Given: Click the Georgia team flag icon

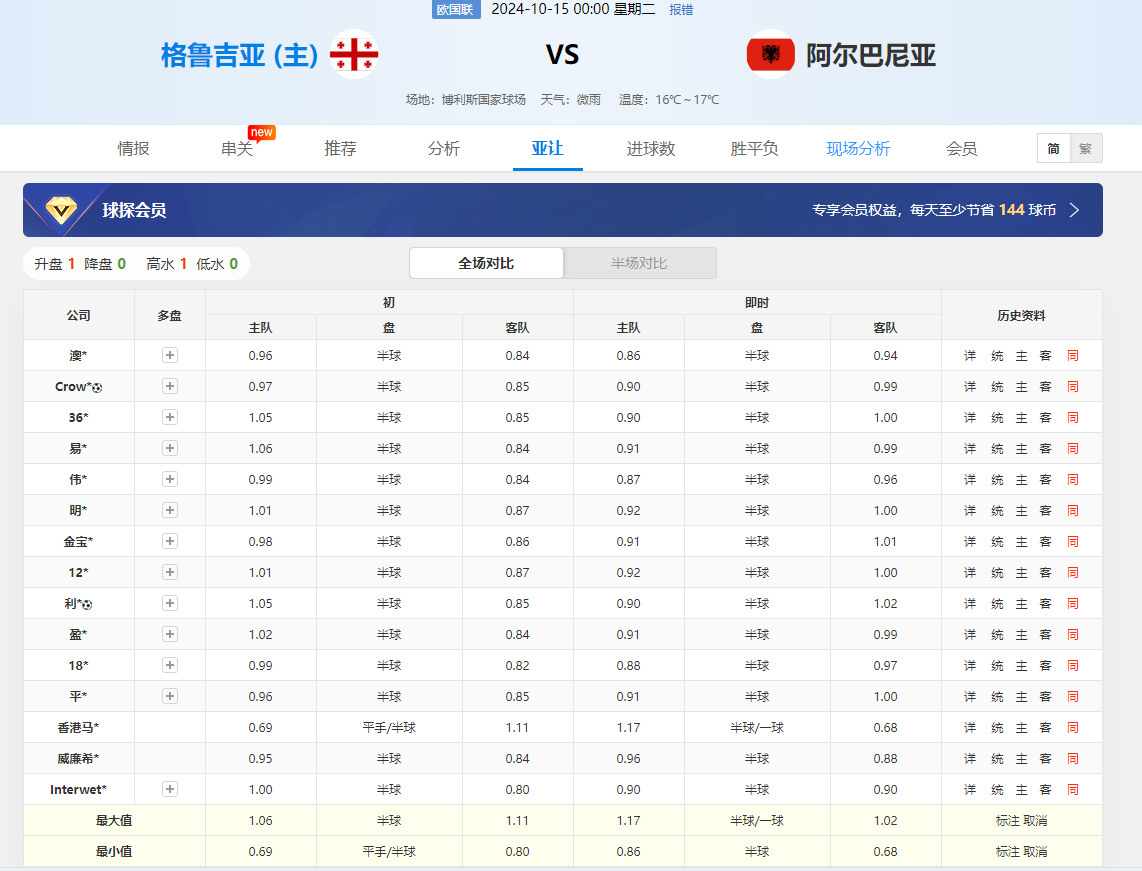Looking at the screenshot, I should (x=354, y=54).
